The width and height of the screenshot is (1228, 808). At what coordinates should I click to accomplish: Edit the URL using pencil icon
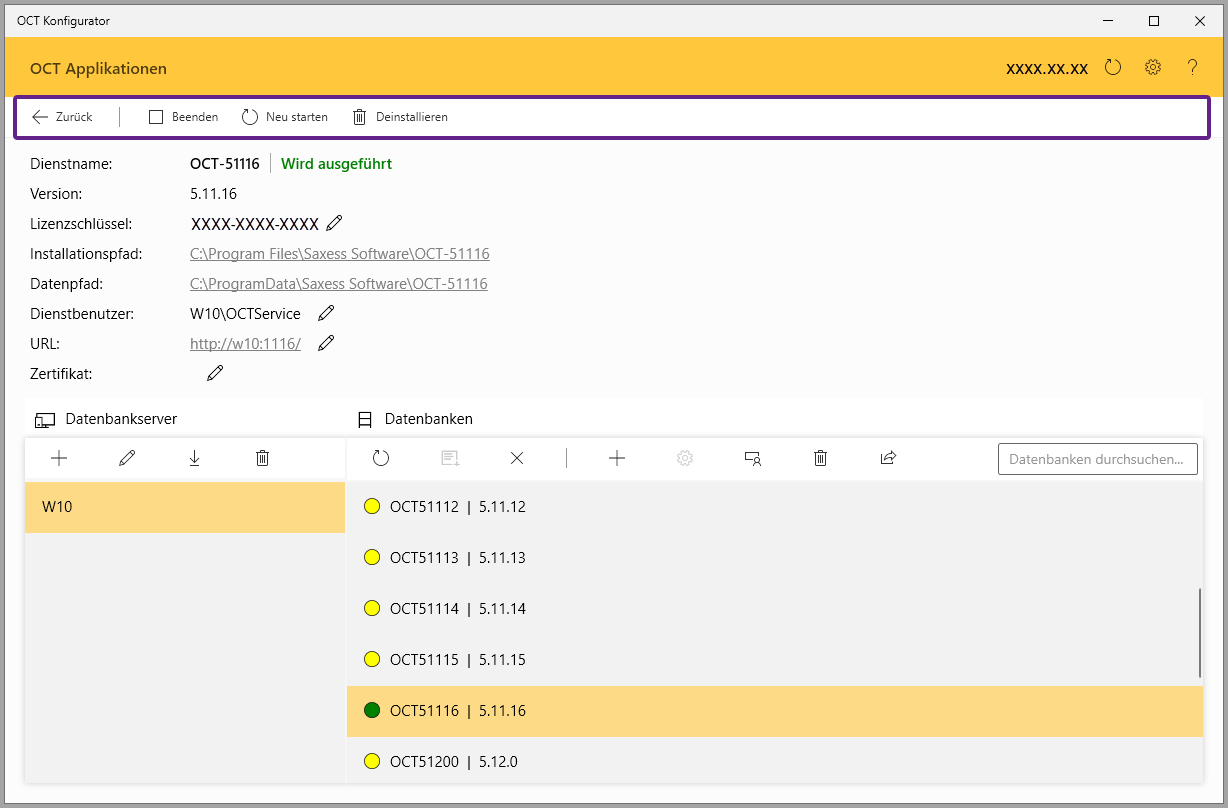tap(326, 343)
